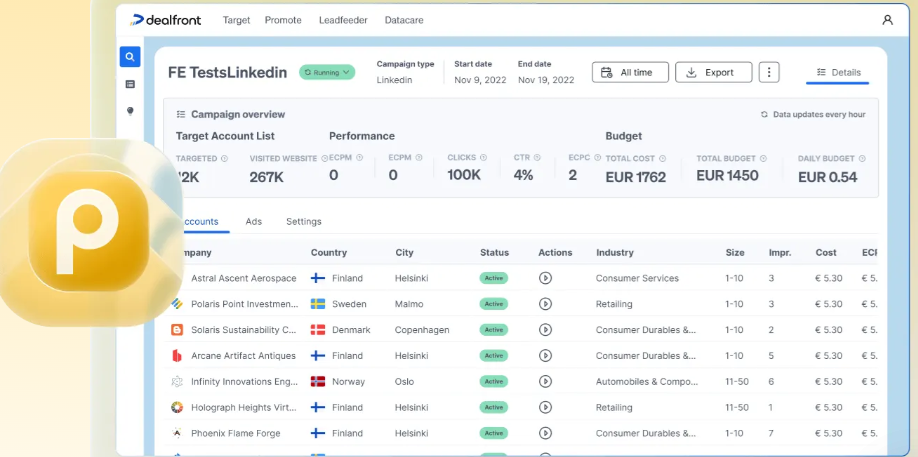This screenshot has width=918, height=457.
Task: Click the Infinity Innovations company logo
Action: (177, 382)
